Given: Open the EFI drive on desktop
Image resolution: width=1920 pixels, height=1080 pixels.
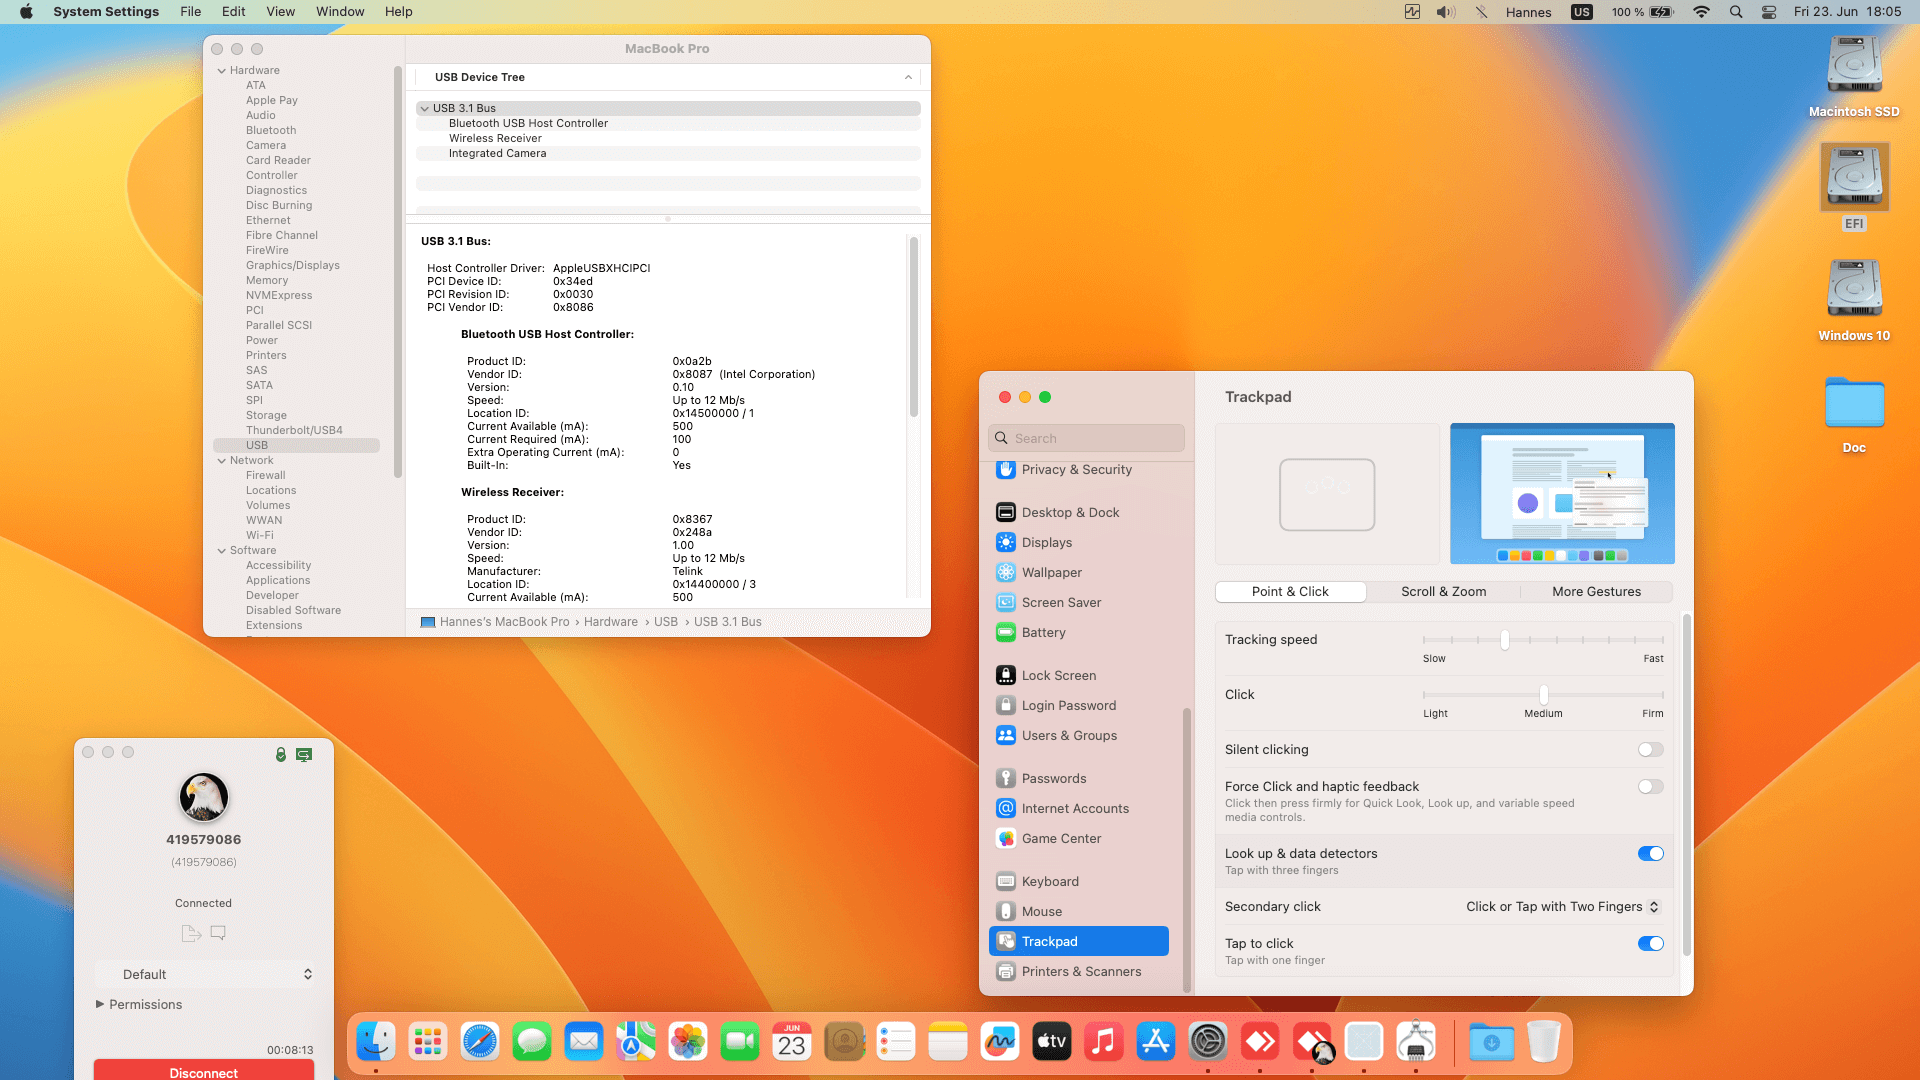Looking at the screenshot, I should 1854,177.
